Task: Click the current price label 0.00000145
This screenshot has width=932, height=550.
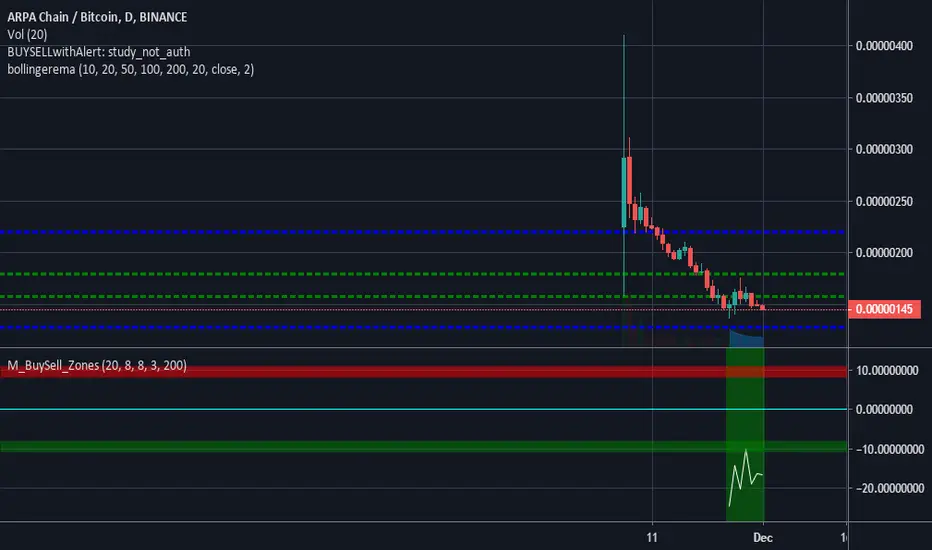Action: click(x=884, y=309)
